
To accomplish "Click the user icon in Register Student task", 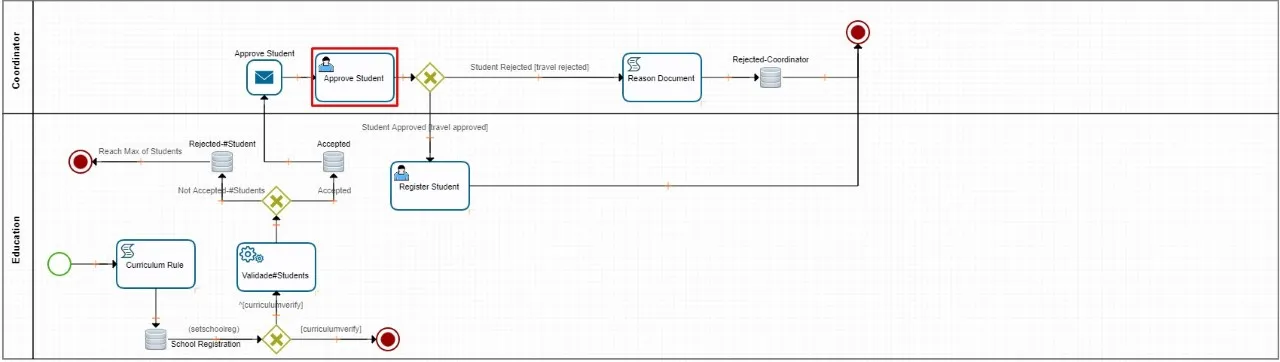I will (x=402, y=172).
